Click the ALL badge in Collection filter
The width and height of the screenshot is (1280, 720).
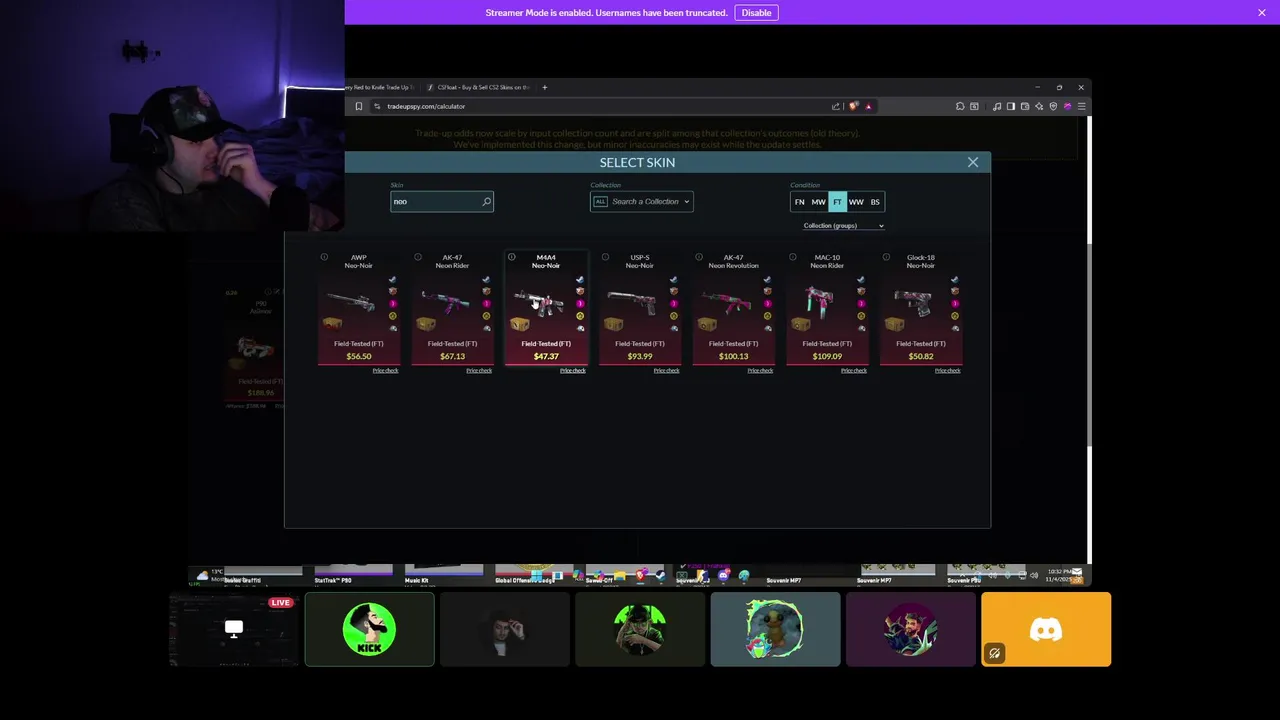(600, 202)
